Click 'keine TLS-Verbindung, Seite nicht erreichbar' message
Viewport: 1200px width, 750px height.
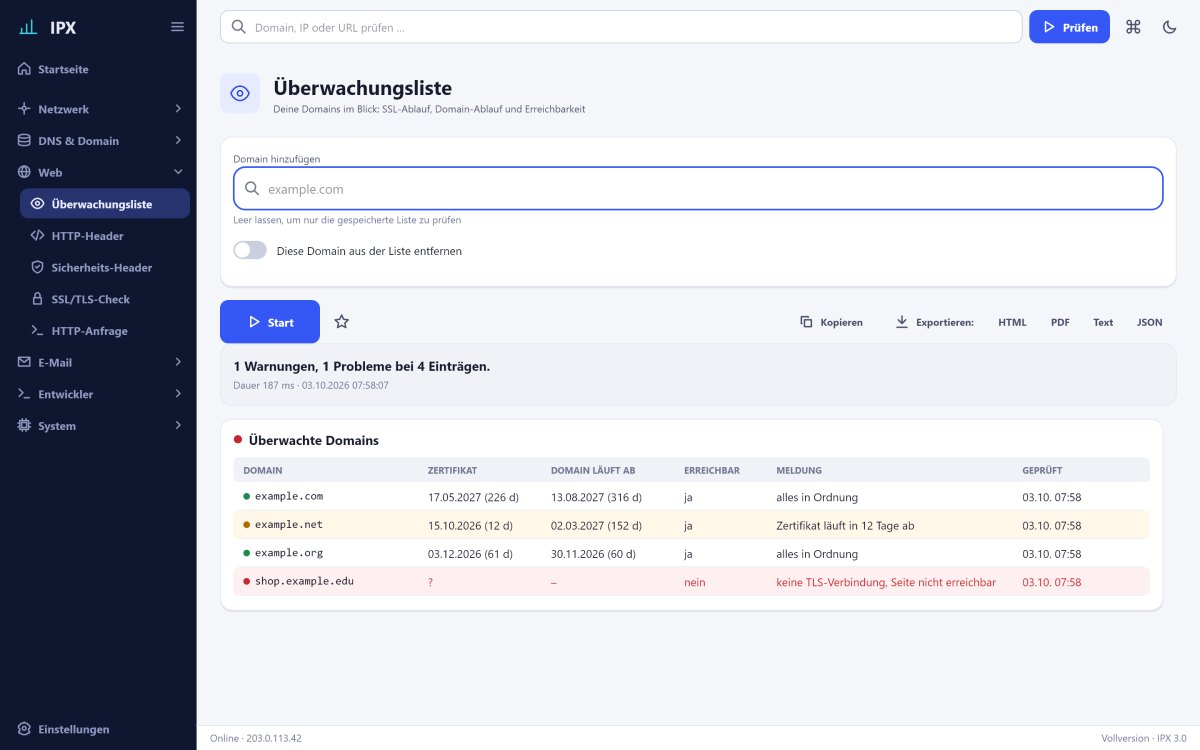point(886,582)
